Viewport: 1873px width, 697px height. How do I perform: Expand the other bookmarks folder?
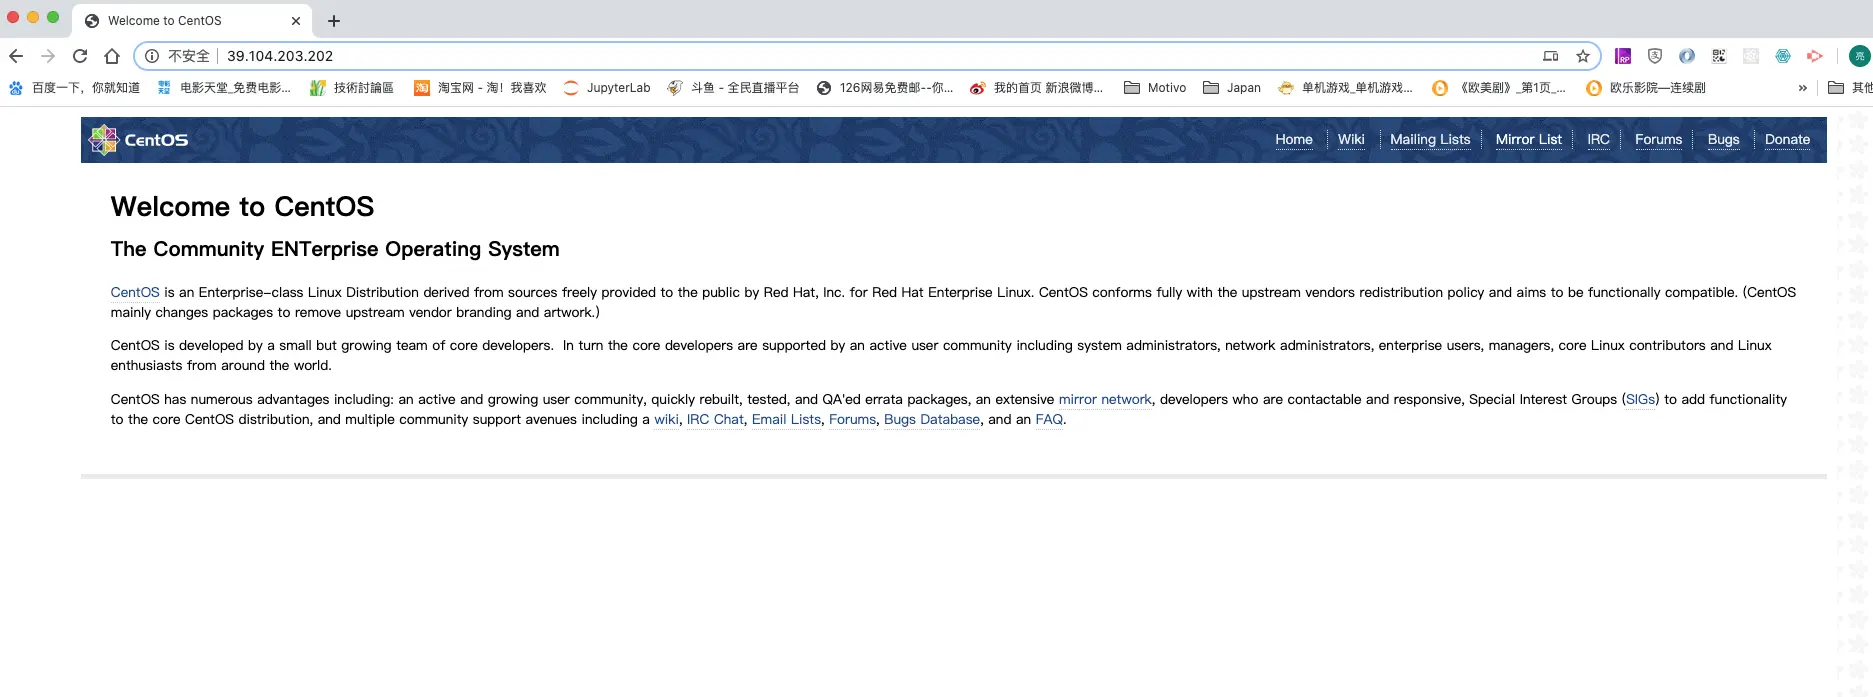[x=1850, y=88]
